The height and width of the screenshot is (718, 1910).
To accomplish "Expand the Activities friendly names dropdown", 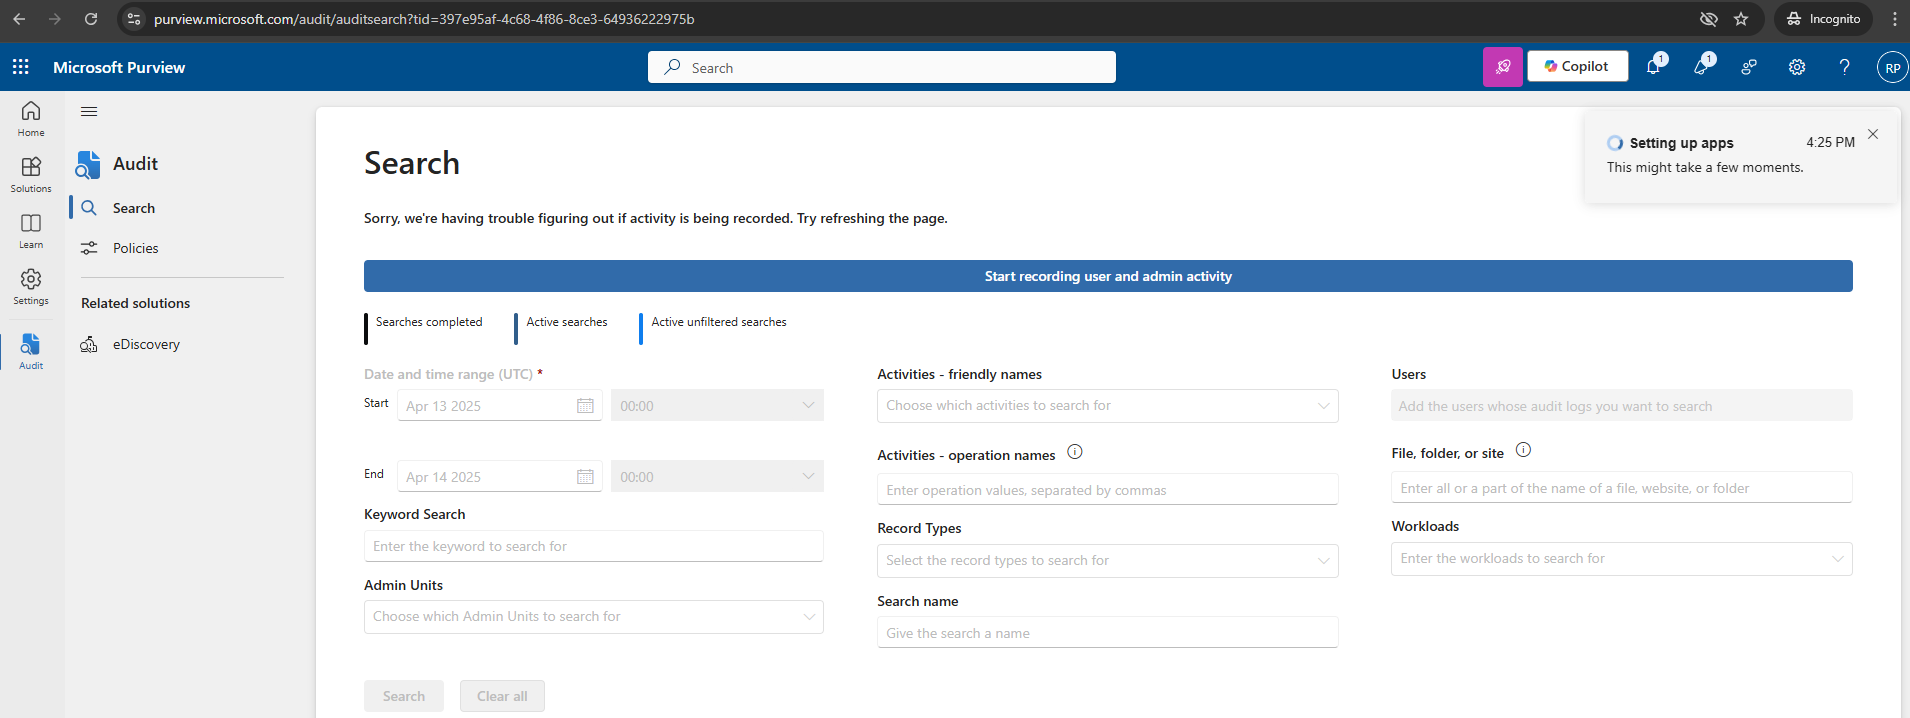I will [x=1107, y=406].
